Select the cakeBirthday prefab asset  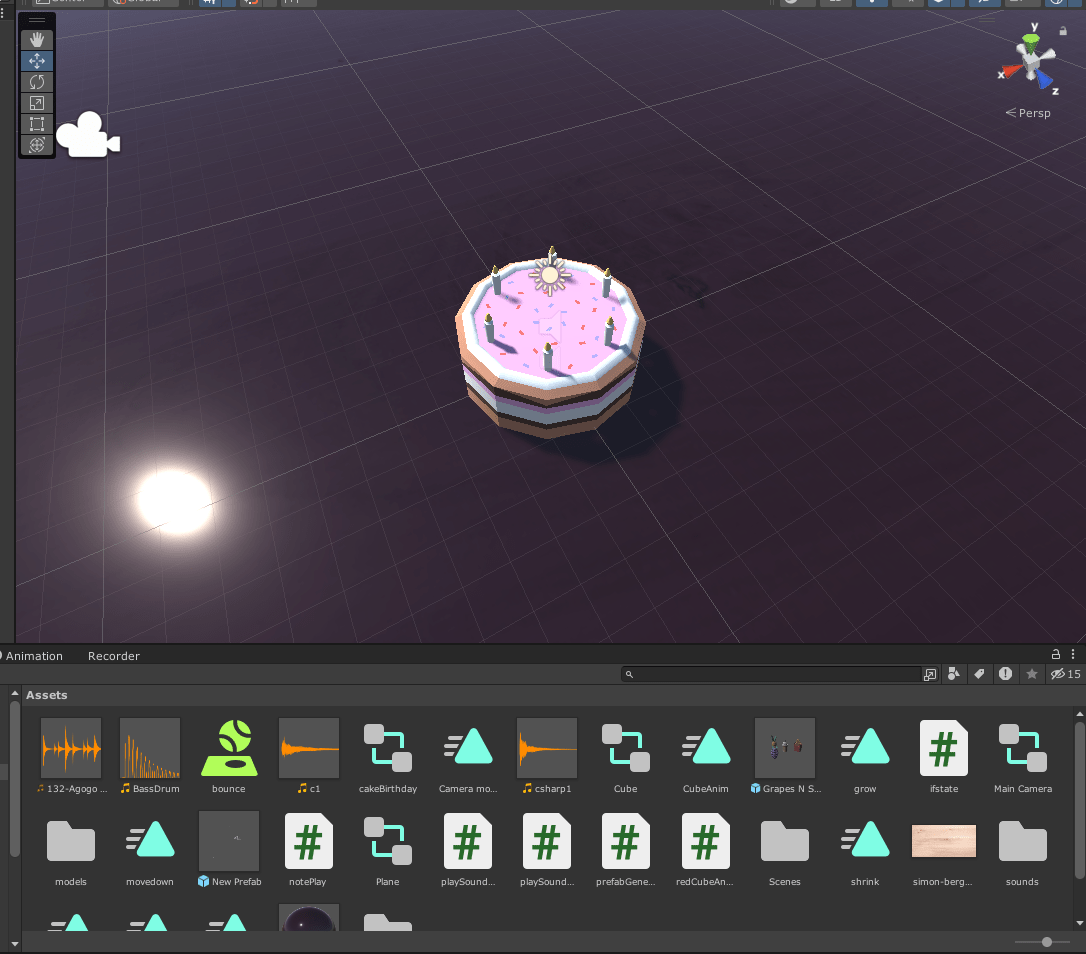coord(387,748)
